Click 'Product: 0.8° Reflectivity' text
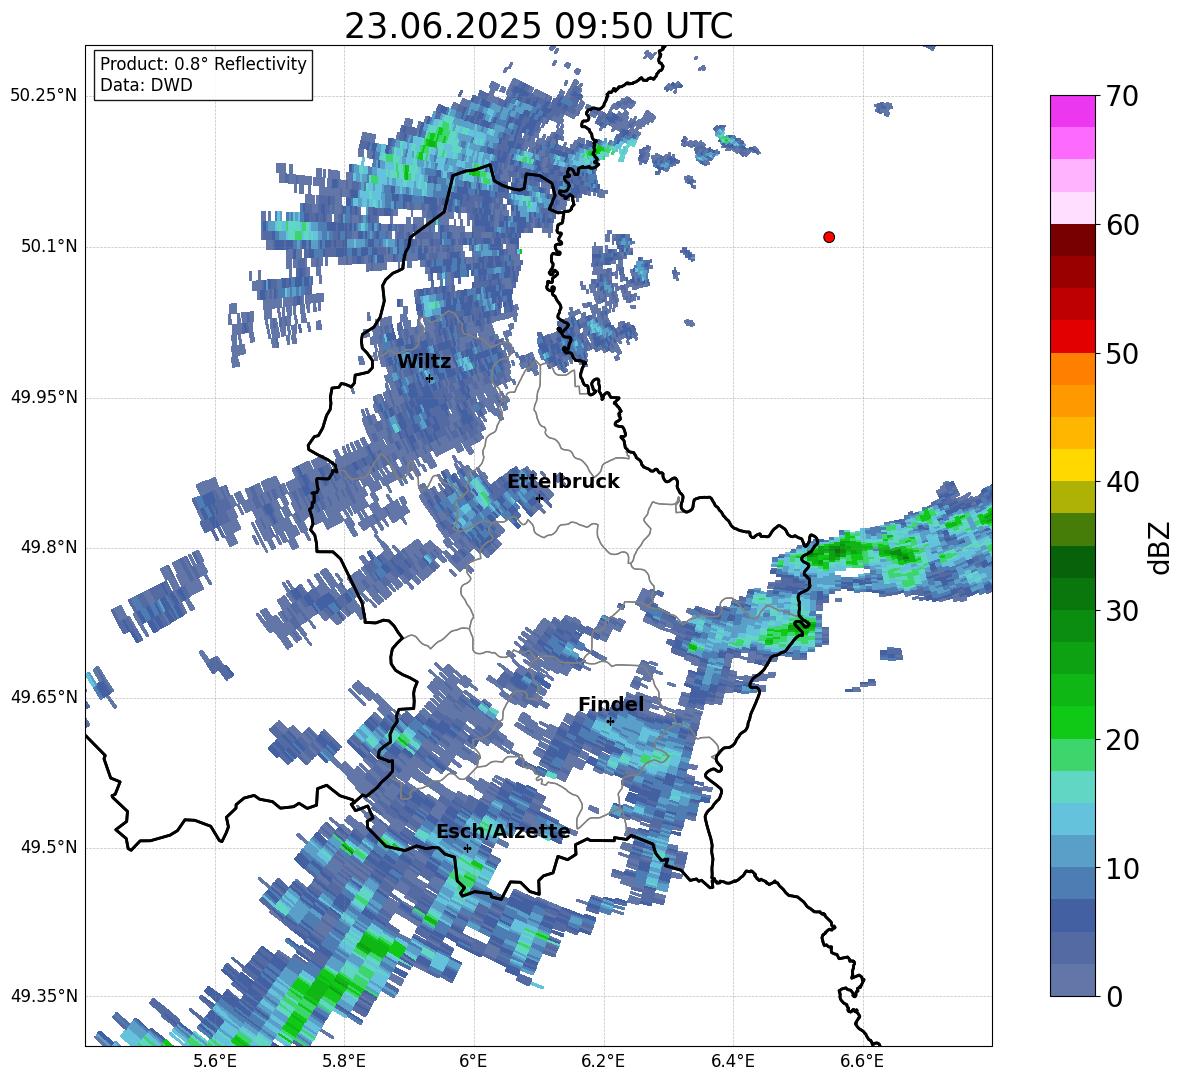This screenshot has width=1184, height=1081. point(203,64)
